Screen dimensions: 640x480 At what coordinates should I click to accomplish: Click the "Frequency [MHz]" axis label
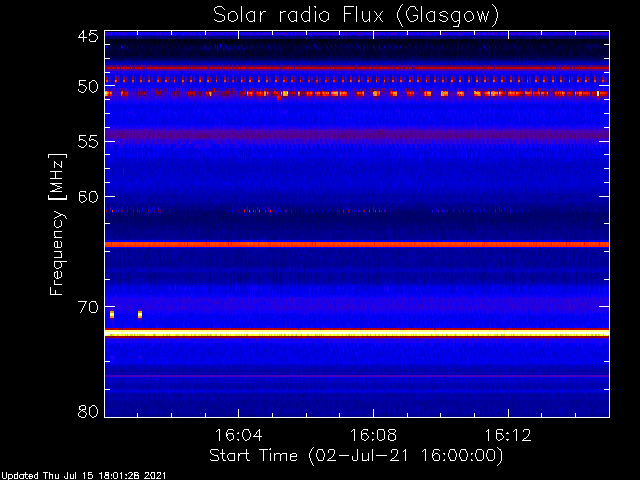pos(57,224)
